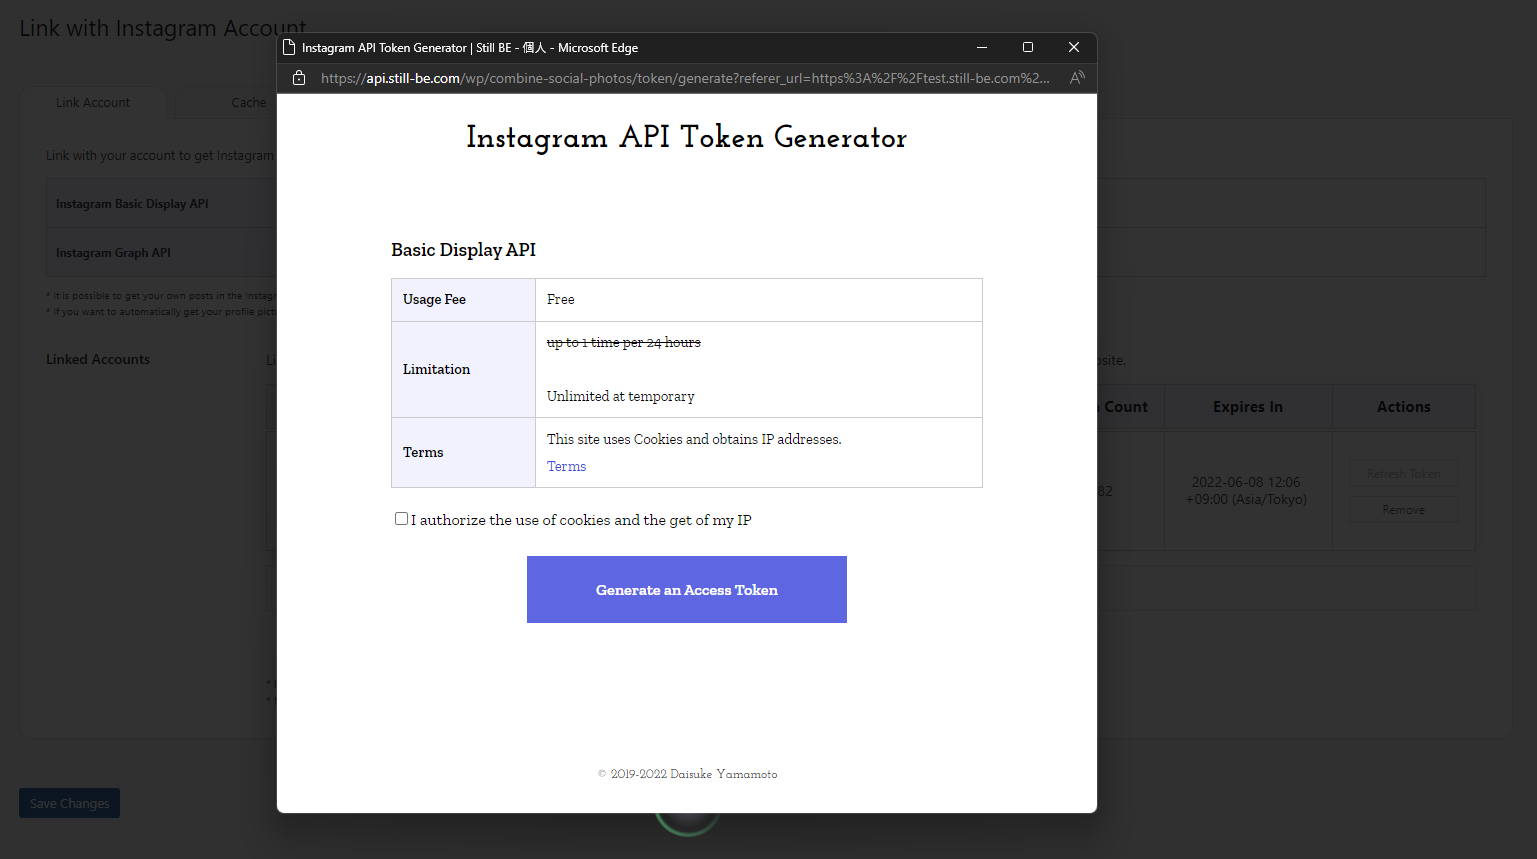Click the Expires In column header
The width and height of the screenshot is (1537, 859).
click(1248, 407)
